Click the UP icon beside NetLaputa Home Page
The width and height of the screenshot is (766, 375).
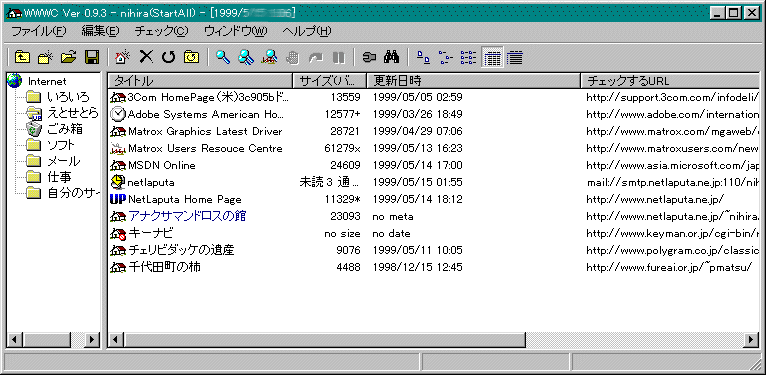[118, 200]
